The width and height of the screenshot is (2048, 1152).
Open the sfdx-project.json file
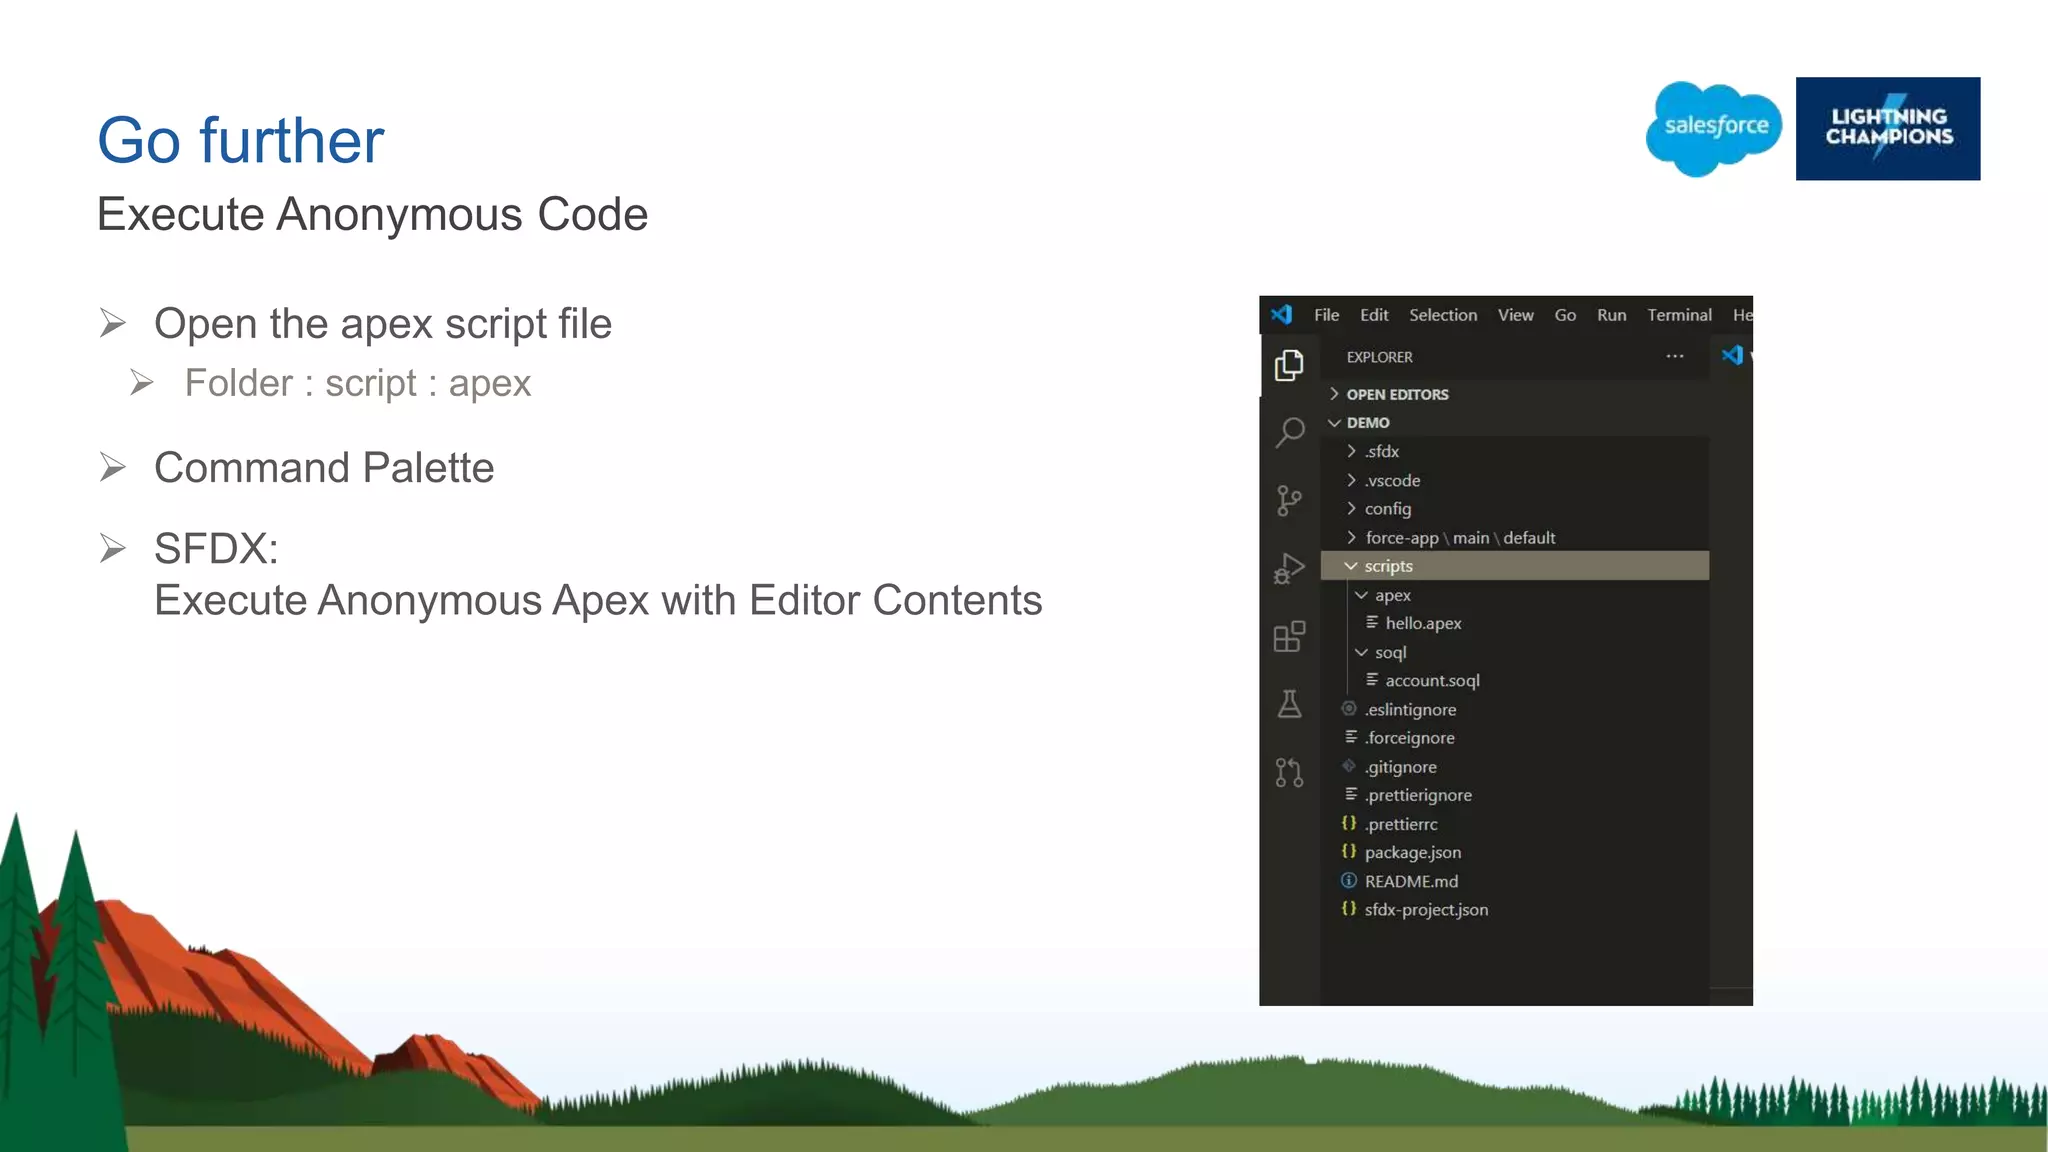coord(1515,909)
